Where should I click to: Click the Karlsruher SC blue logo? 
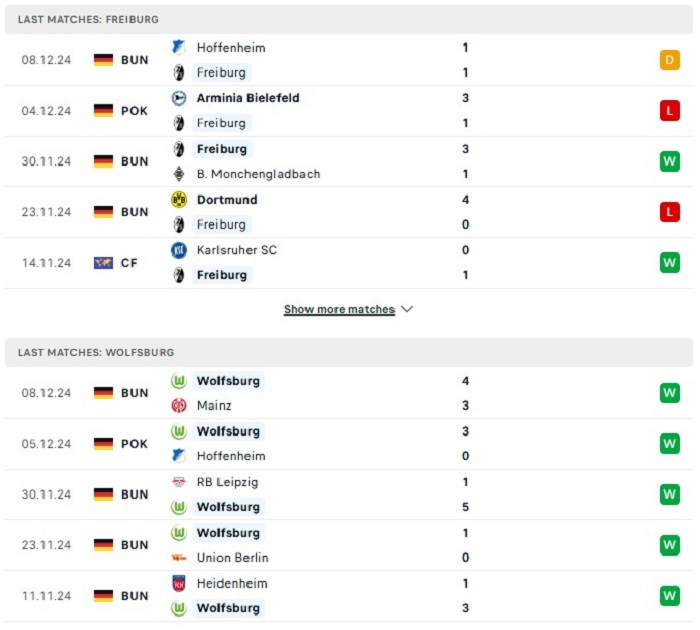179,250
